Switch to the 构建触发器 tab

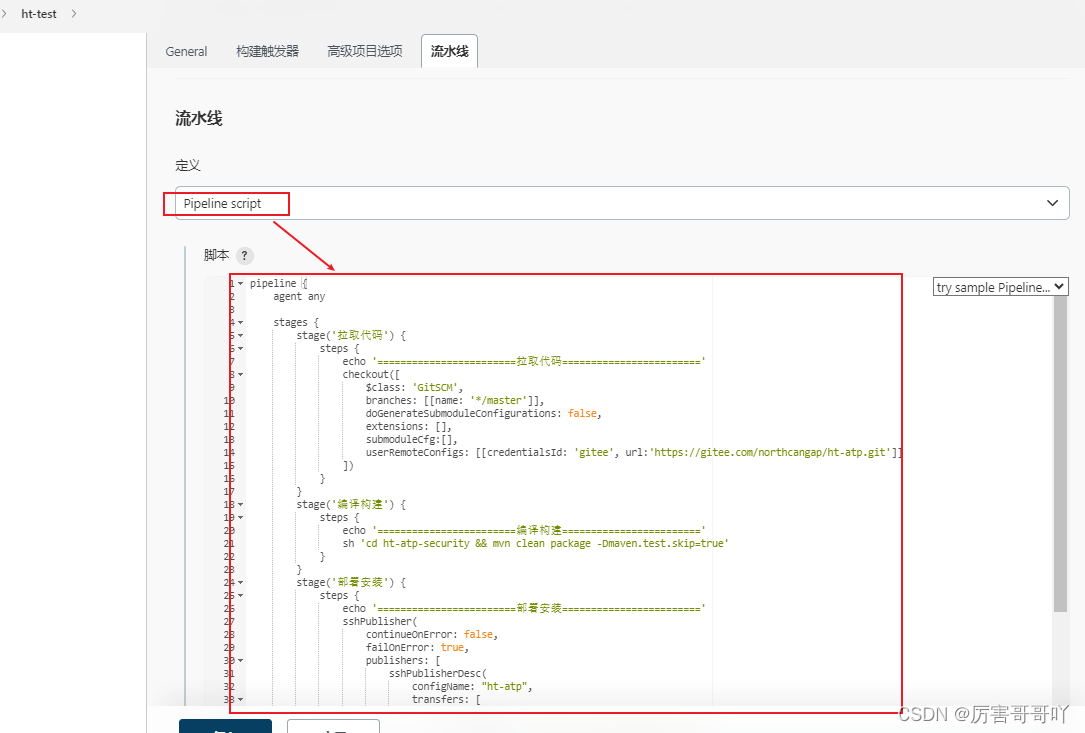pos(266,50)
